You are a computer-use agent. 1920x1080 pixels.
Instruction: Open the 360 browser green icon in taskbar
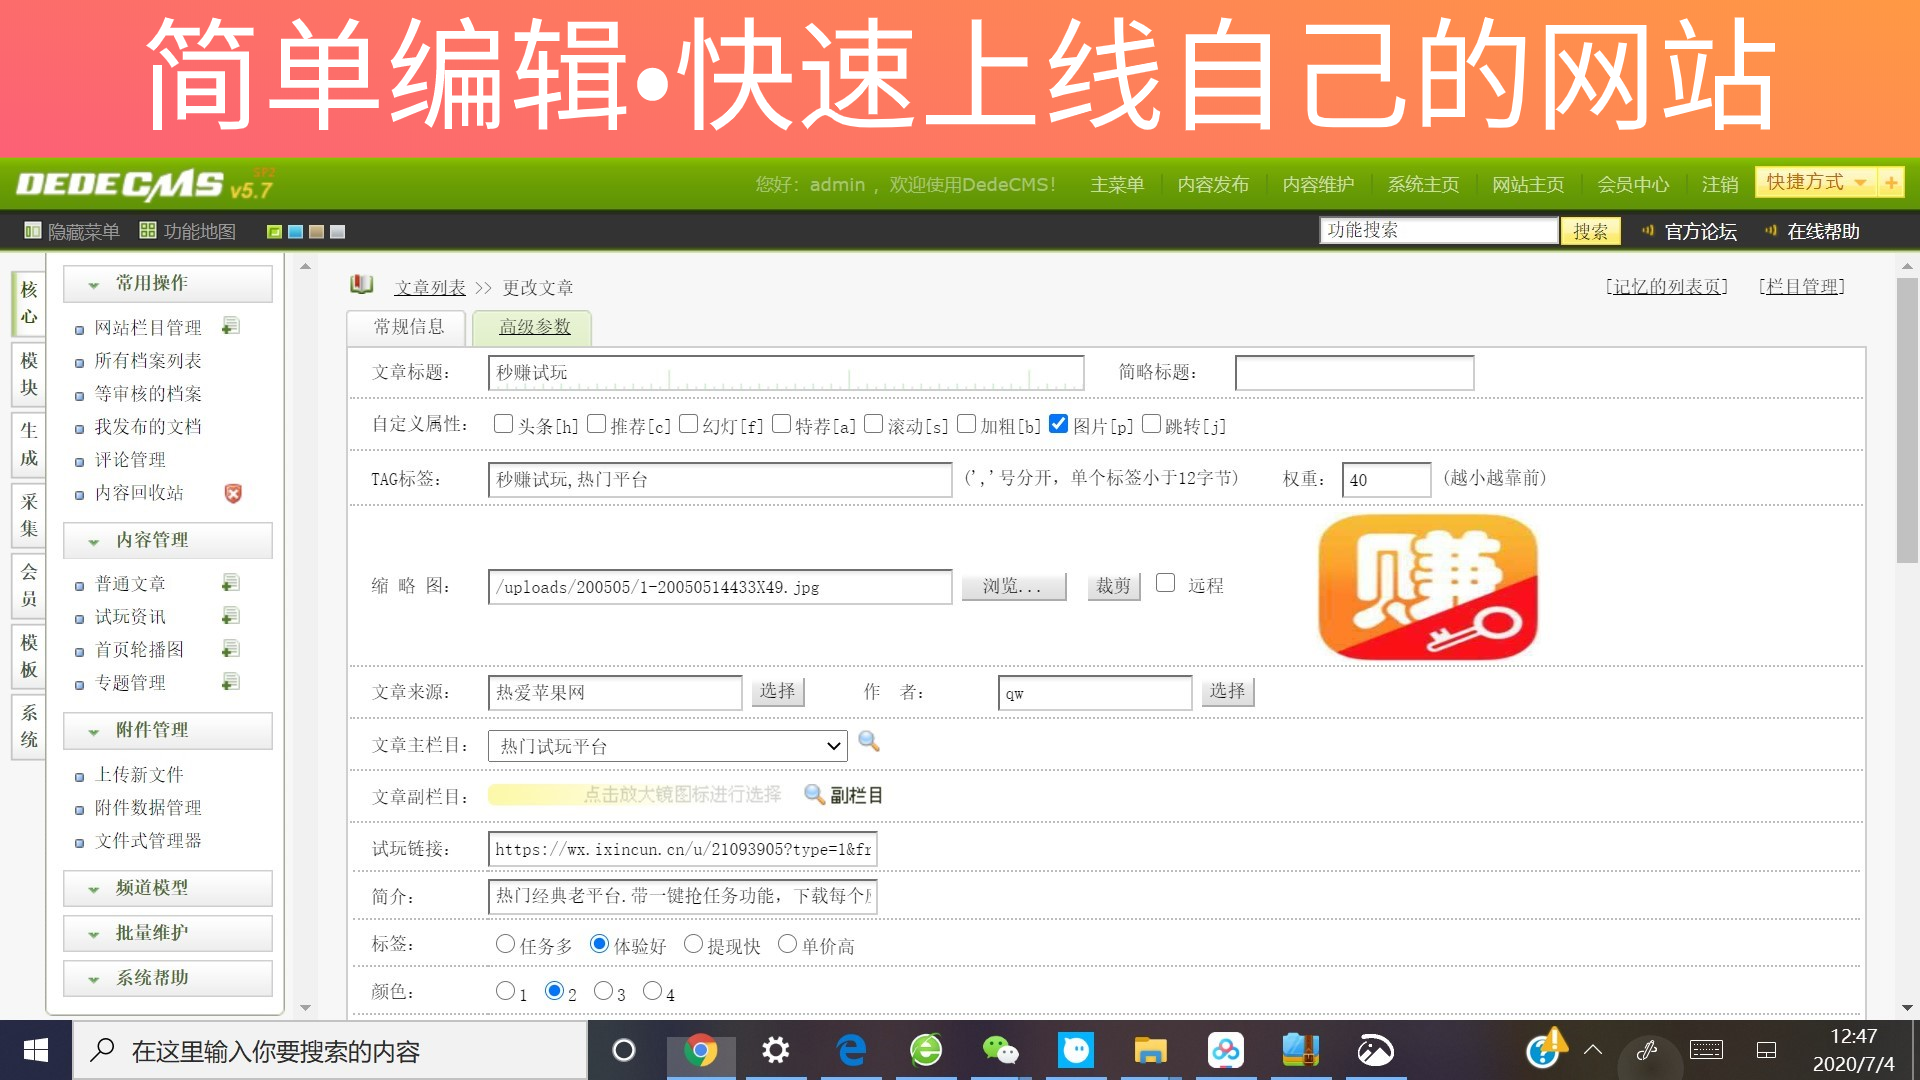click(x=926, y=1050)
